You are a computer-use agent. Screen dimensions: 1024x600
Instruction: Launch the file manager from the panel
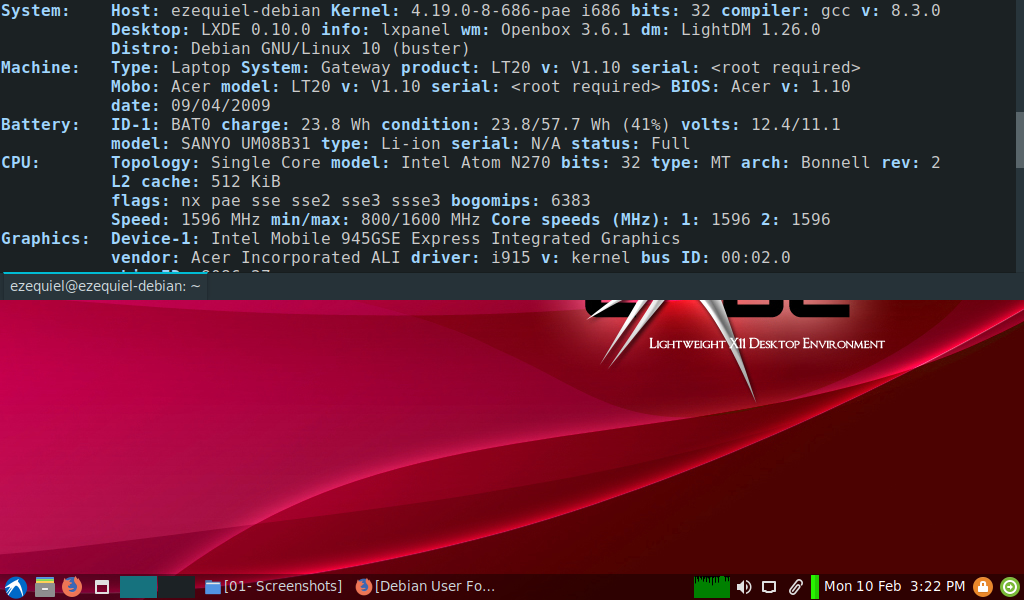[44, 587]
